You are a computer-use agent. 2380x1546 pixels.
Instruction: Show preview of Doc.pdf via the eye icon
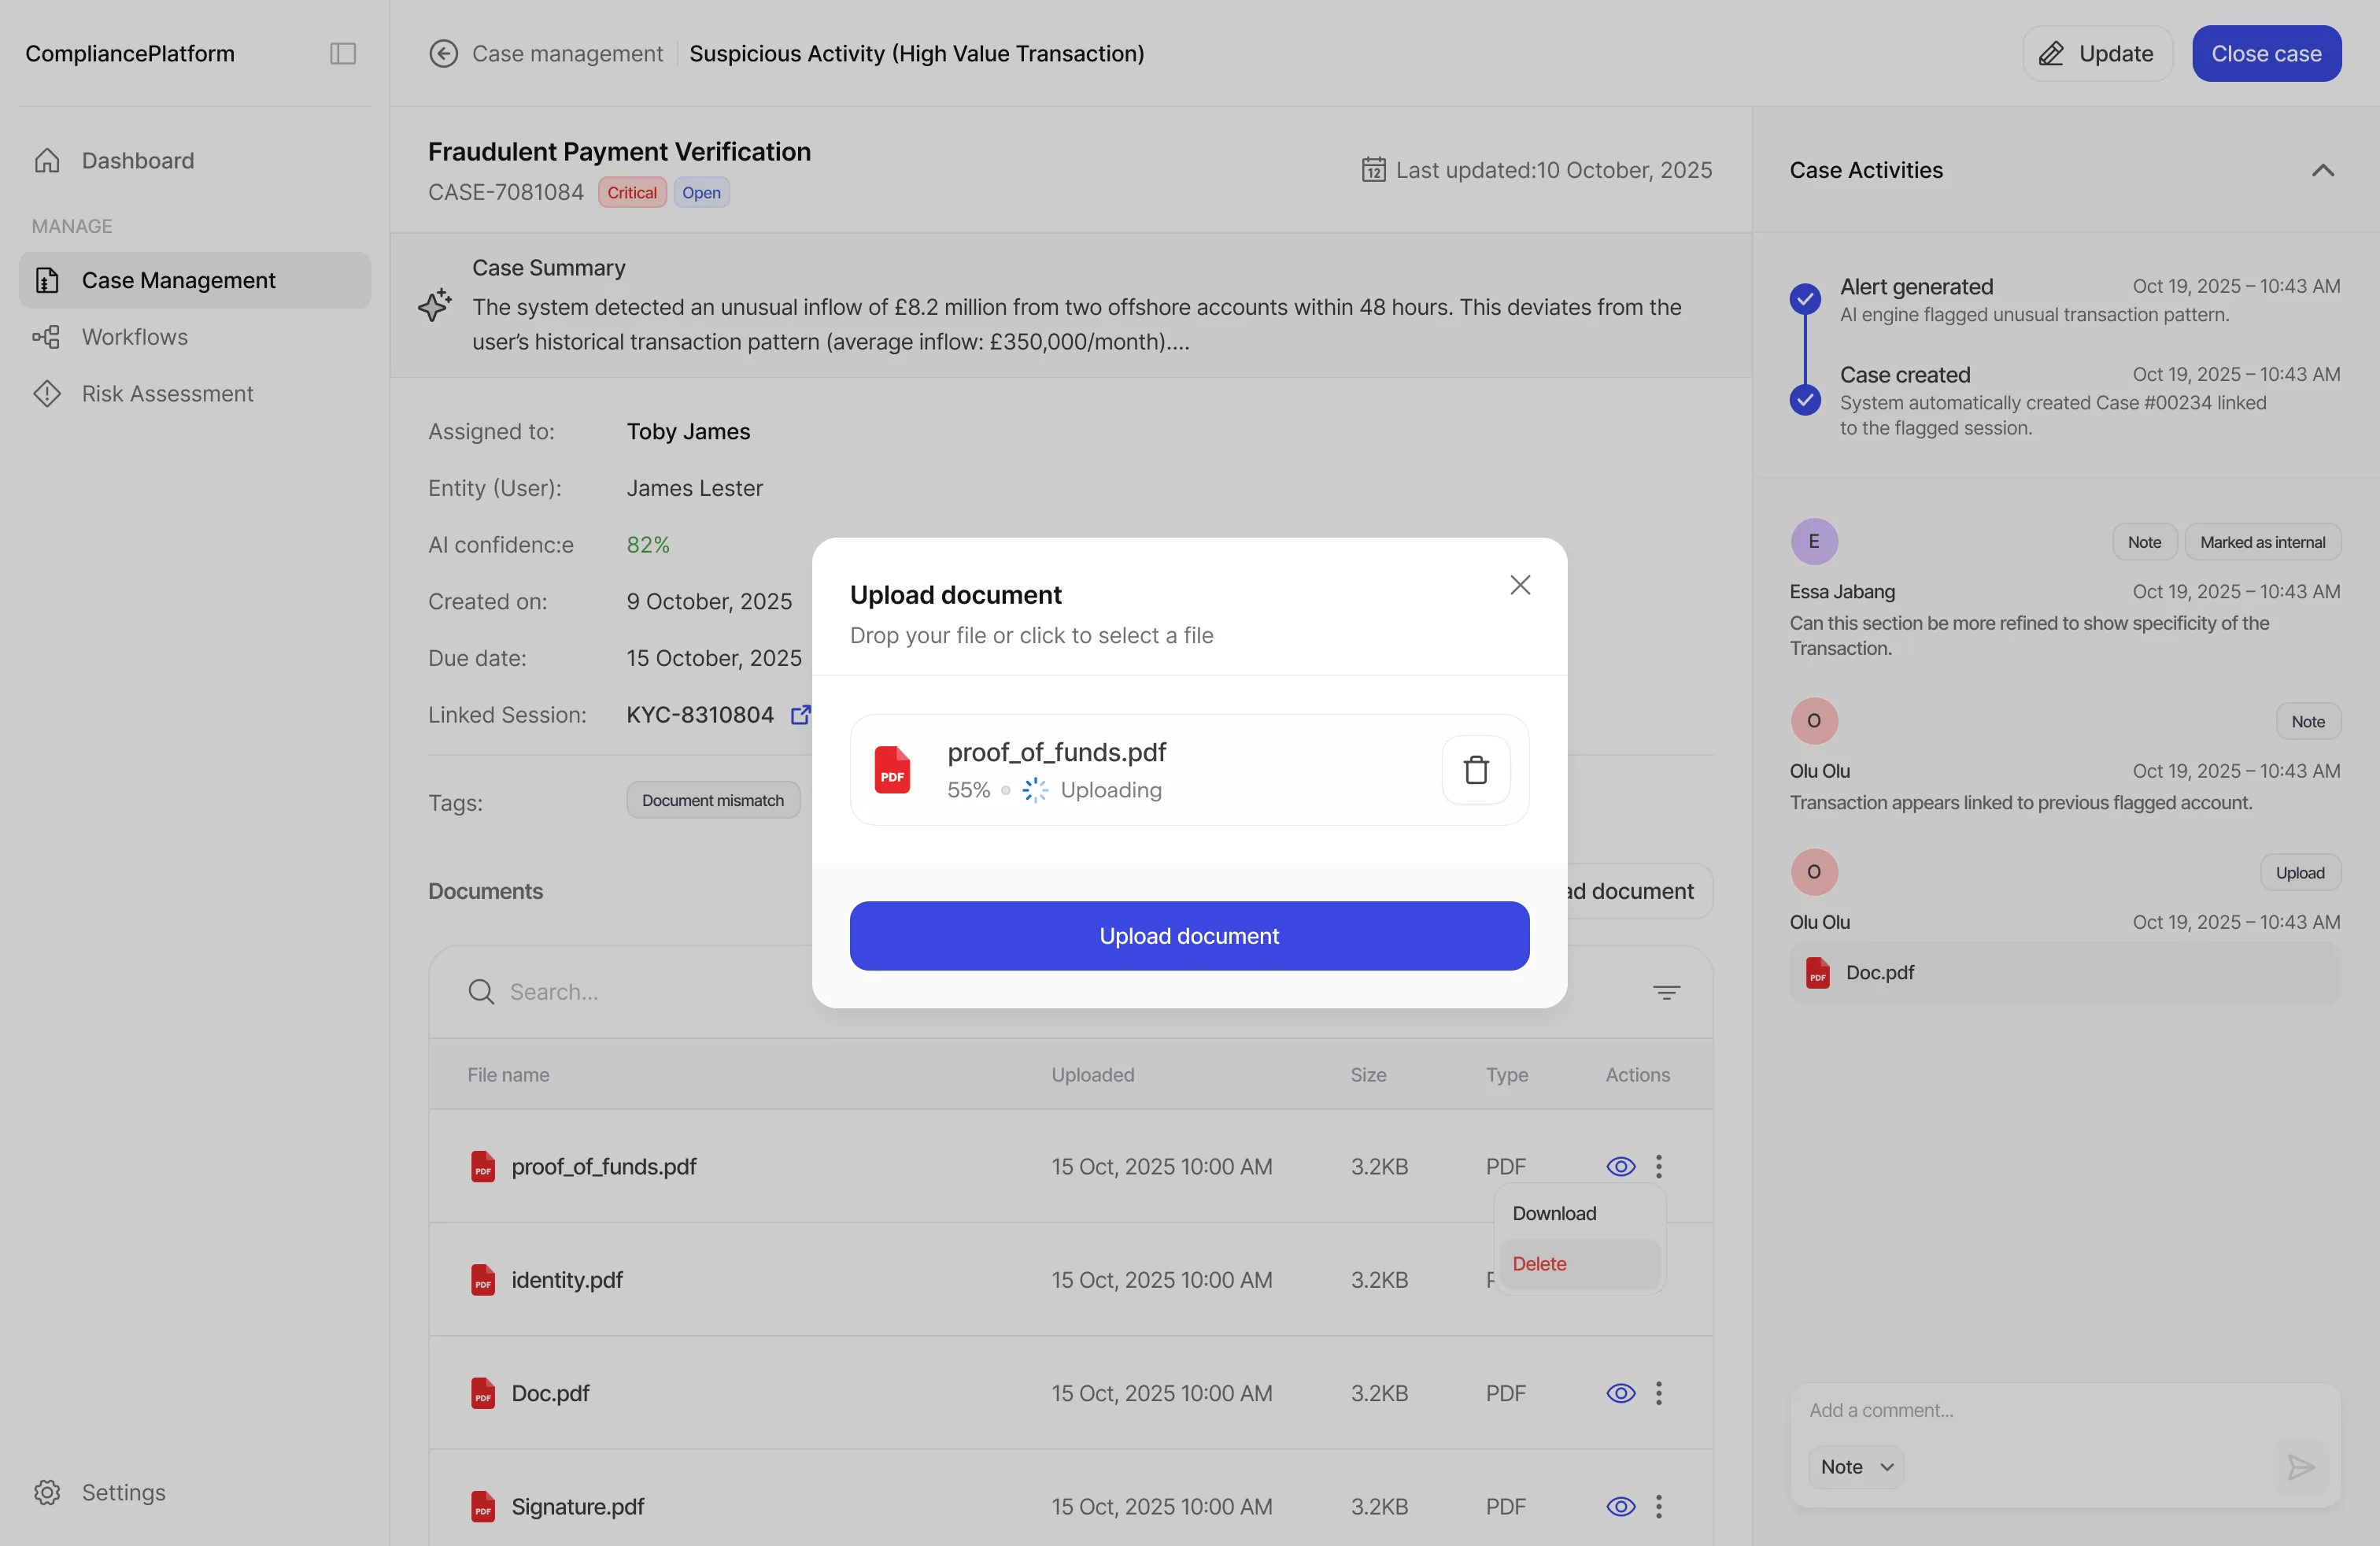point(1620,1393)
